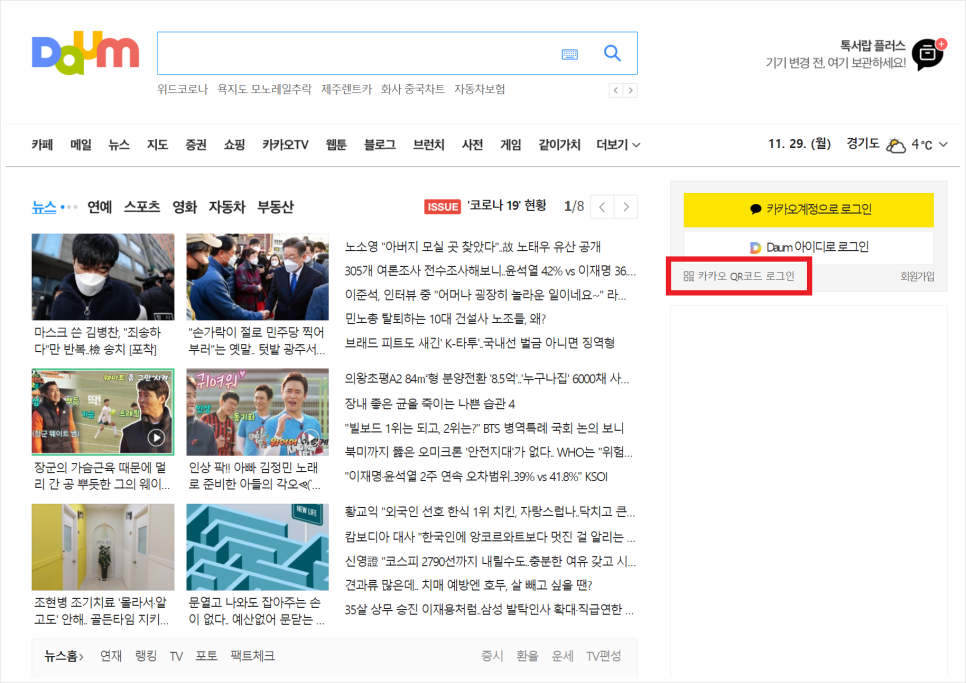Play the 장군의 가슴근육 video thumbnail
This screenshot has width=966, height=683.
[x=103, y=412]
